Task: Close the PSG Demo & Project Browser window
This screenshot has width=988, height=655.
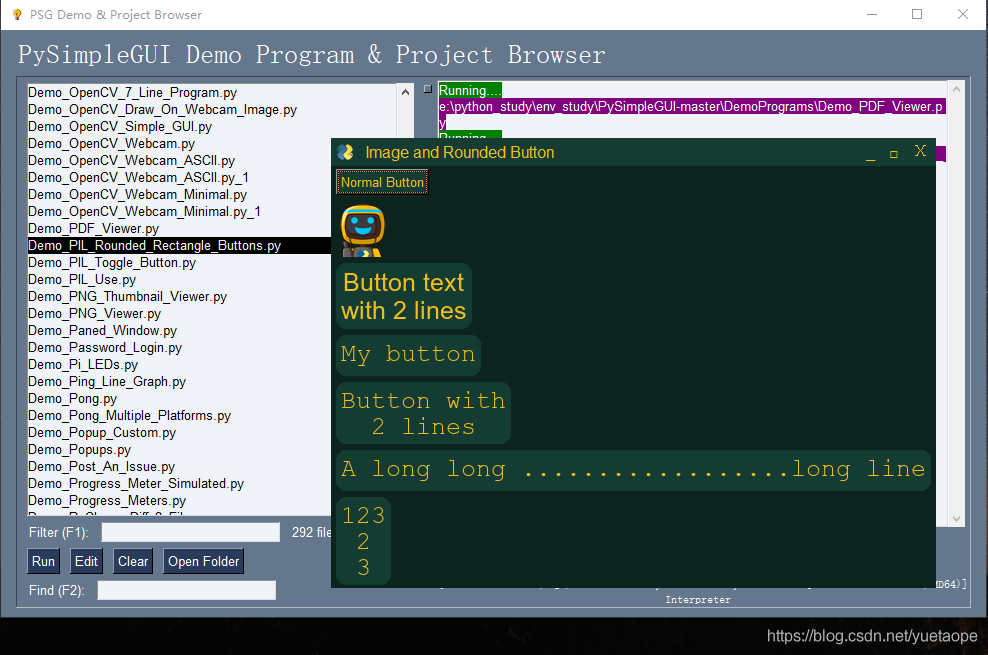Action: click(x=963, y=14)
